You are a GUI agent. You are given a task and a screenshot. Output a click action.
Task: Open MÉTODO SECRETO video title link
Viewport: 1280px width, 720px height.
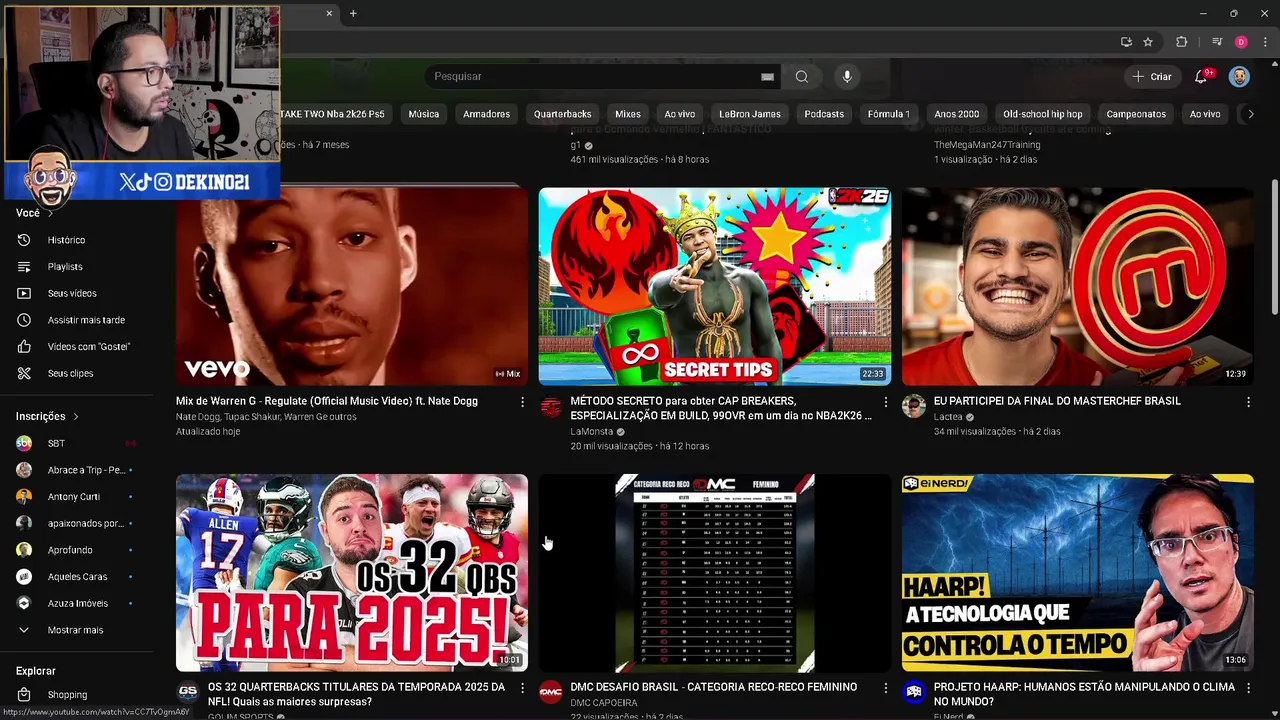point(720,408)
